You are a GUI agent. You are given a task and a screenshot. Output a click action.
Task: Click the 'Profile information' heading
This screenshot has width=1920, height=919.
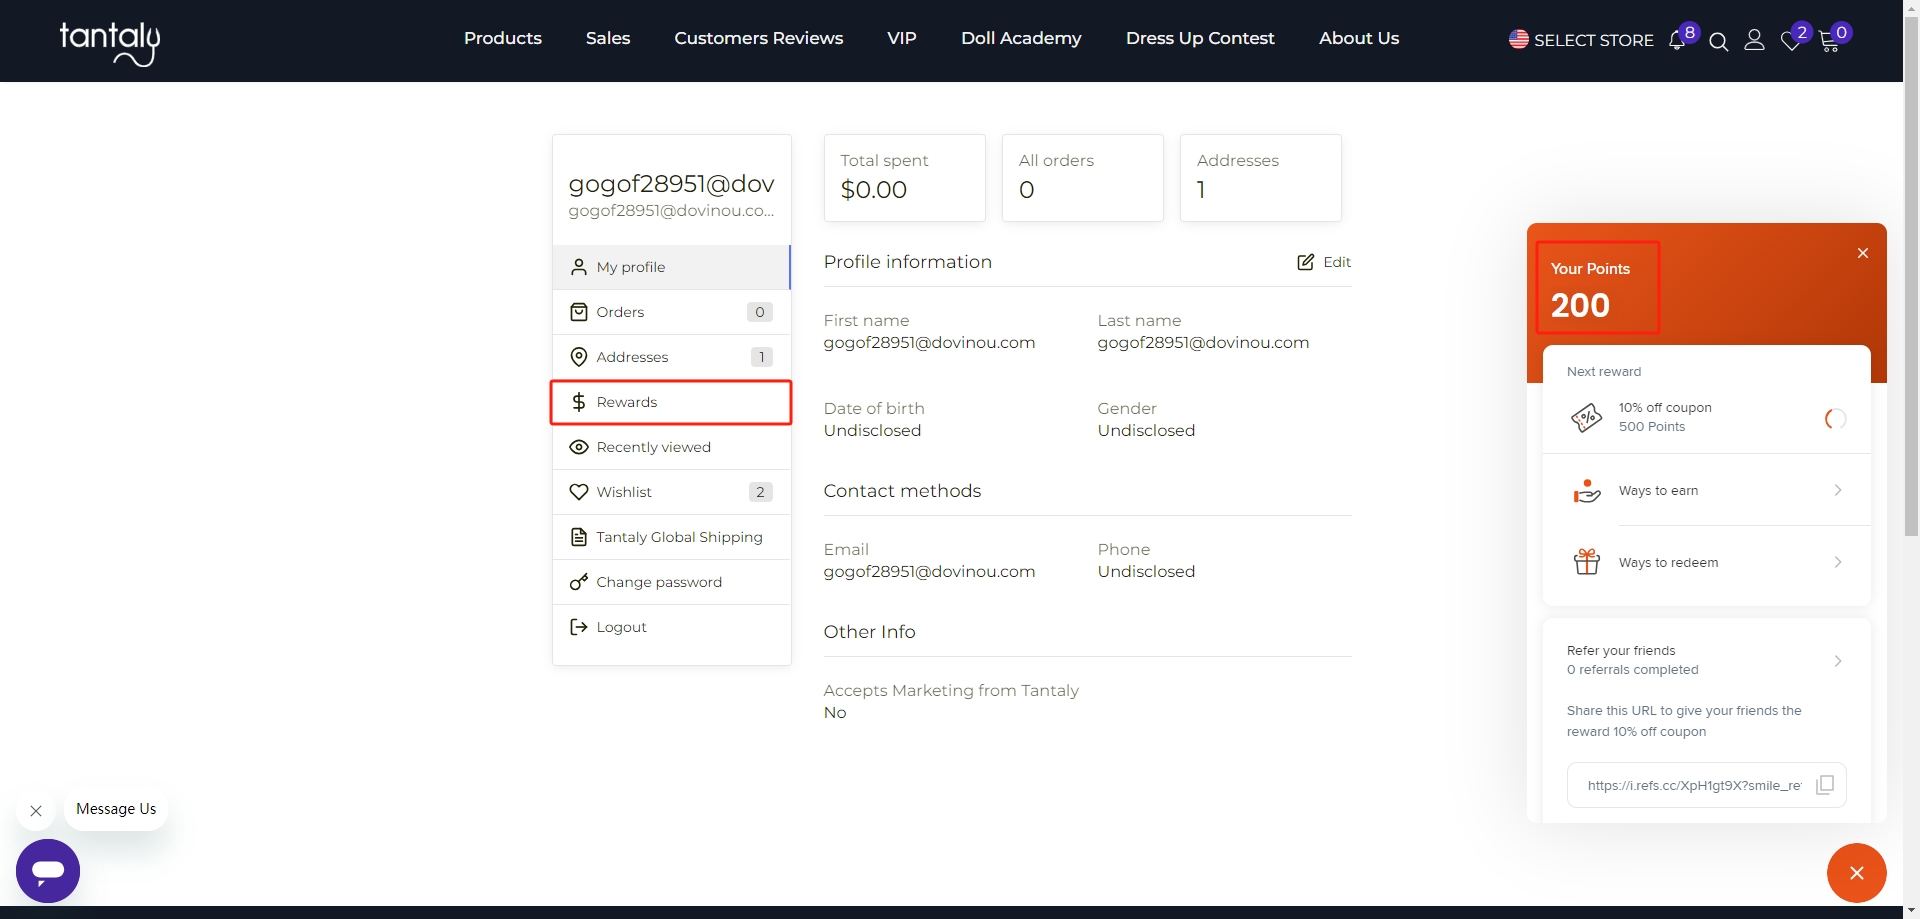[907, 262]
